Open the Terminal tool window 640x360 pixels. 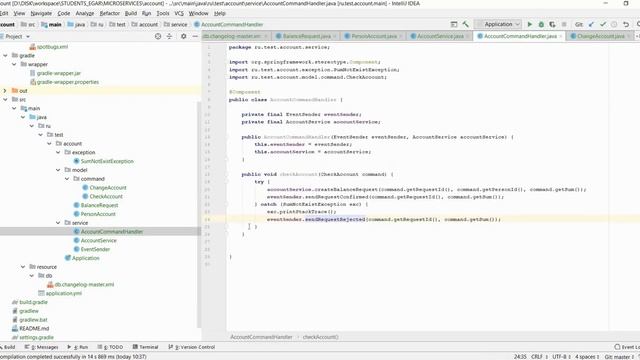[x=146, y=347]
